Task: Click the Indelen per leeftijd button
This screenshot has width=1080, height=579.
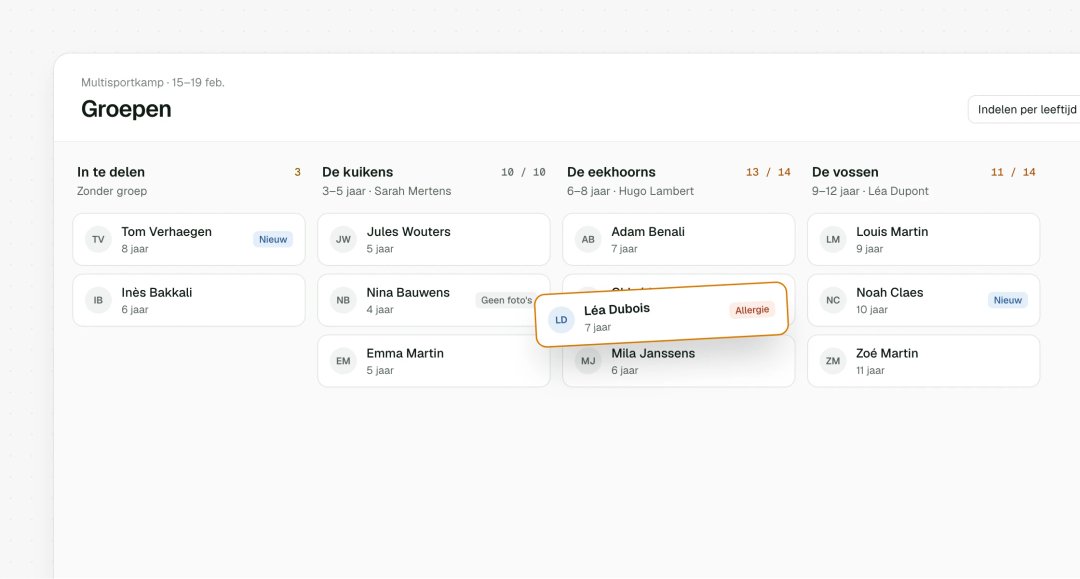Action: click(x=1026, y=109)
